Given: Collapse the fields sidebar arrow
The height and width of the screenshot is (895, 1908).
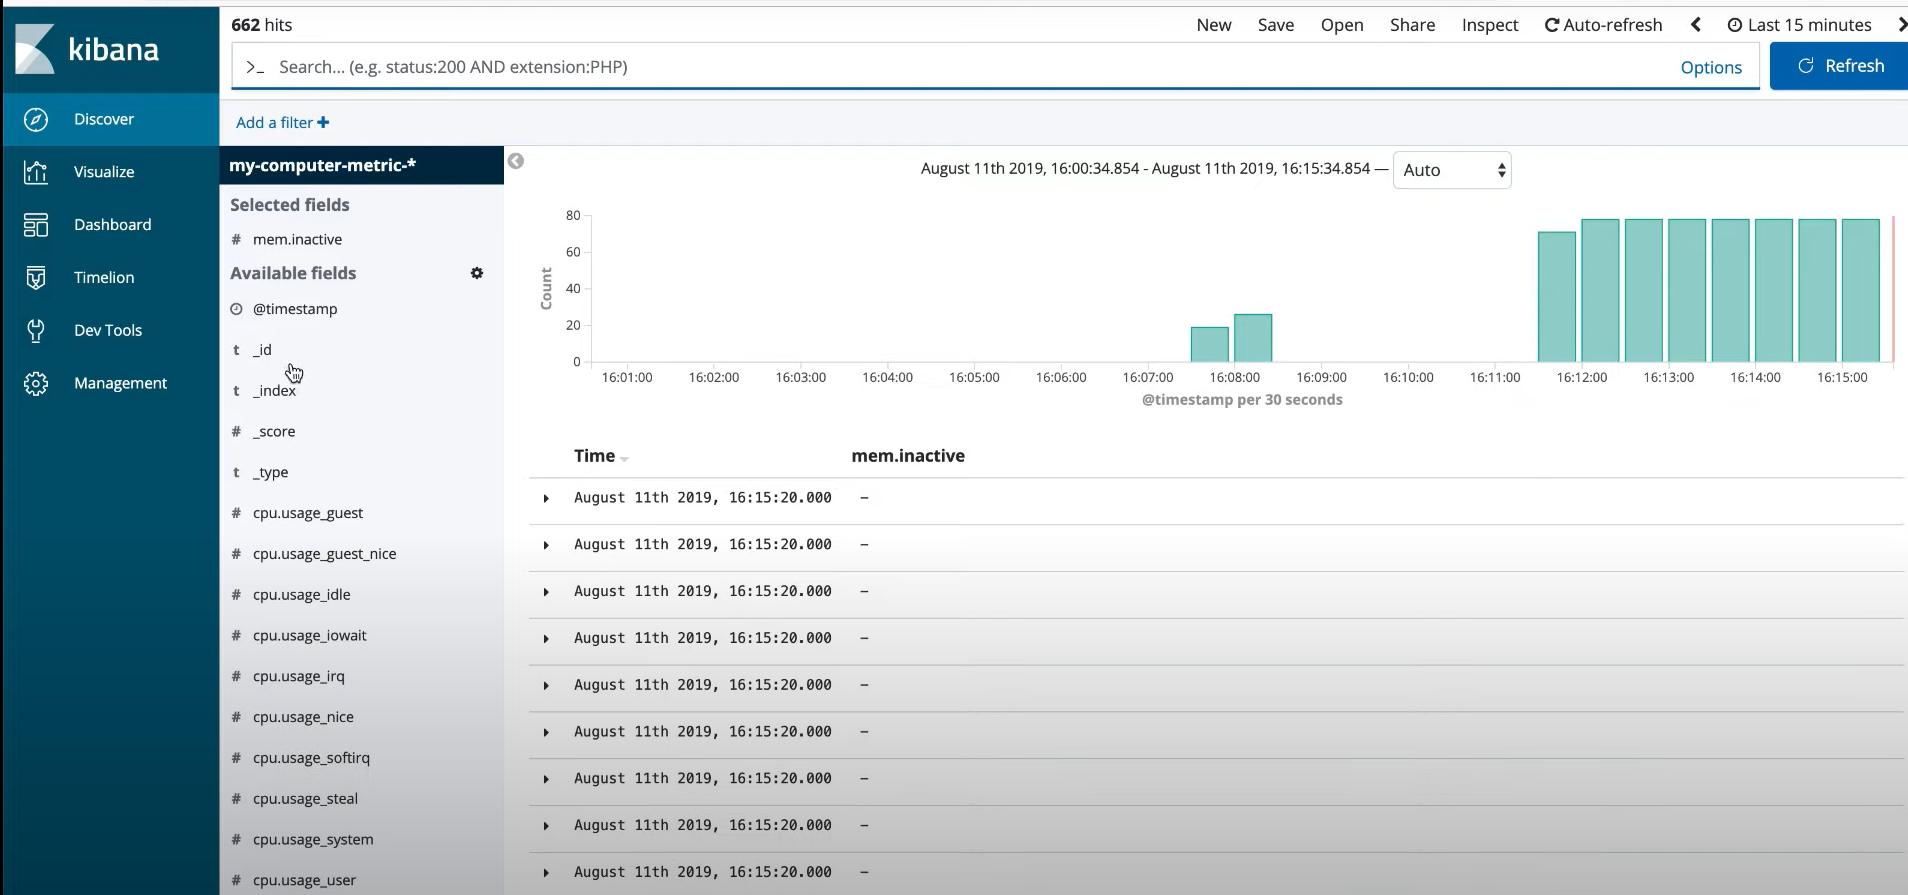Looking at the screenshot, I should (x=516, y=161).
